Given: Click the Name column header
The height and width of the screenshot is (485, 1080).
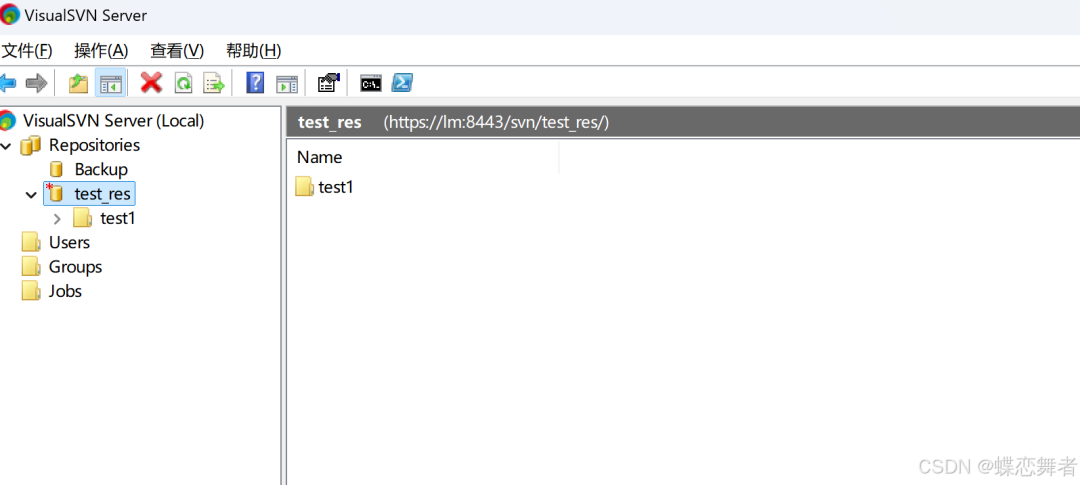Looking at the screenshot, I should point(320,157).
